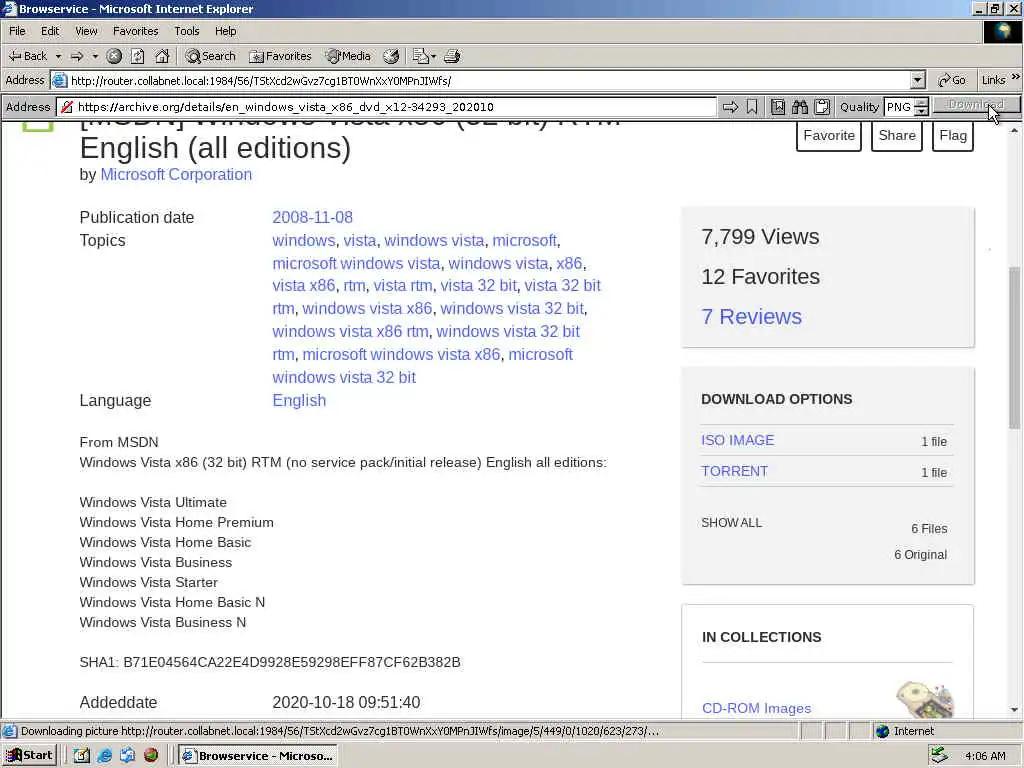Open the CD-ROM Images collection link

coord(756,708)
